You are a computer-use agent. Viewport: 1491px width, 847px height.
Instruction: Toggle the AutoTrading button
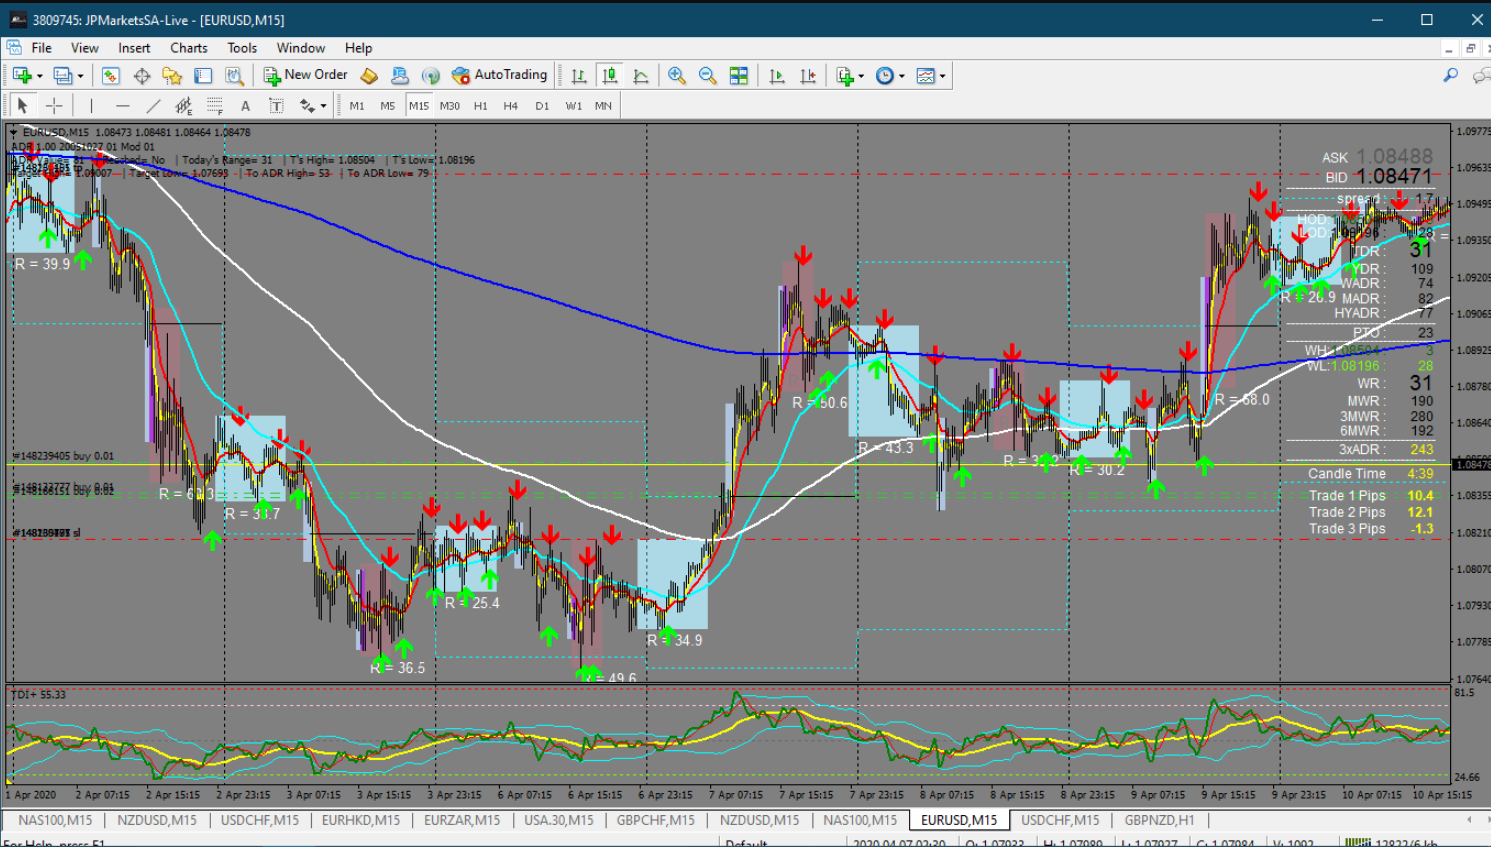(x=500, y=75)
